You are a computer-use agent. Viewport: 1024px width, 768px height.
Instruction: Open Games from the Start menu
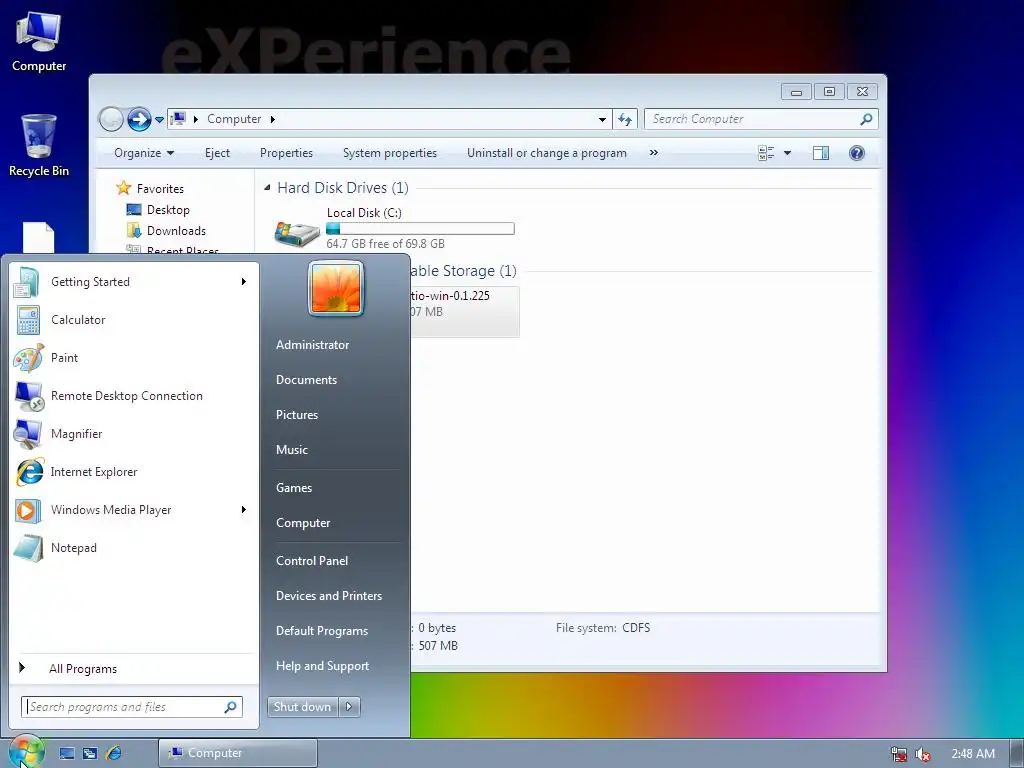(x=294, y=488)
